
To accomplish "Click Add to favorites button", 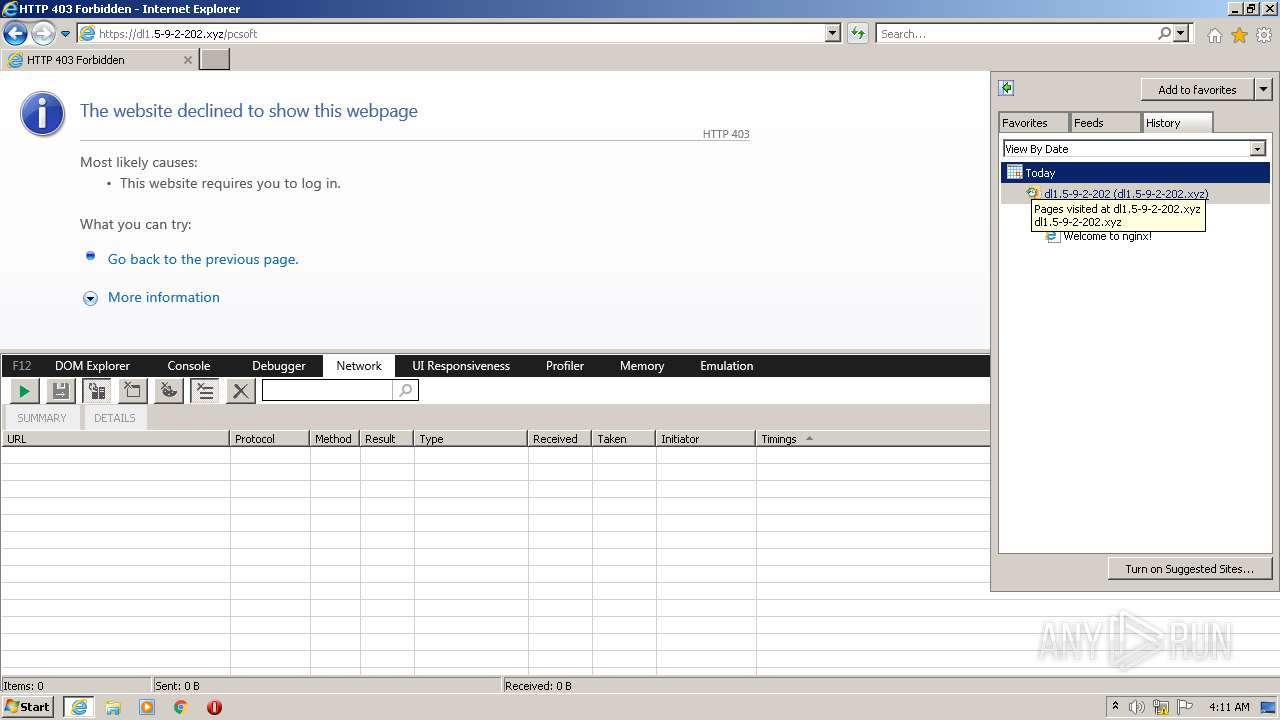I will (x=1197, y=90).
